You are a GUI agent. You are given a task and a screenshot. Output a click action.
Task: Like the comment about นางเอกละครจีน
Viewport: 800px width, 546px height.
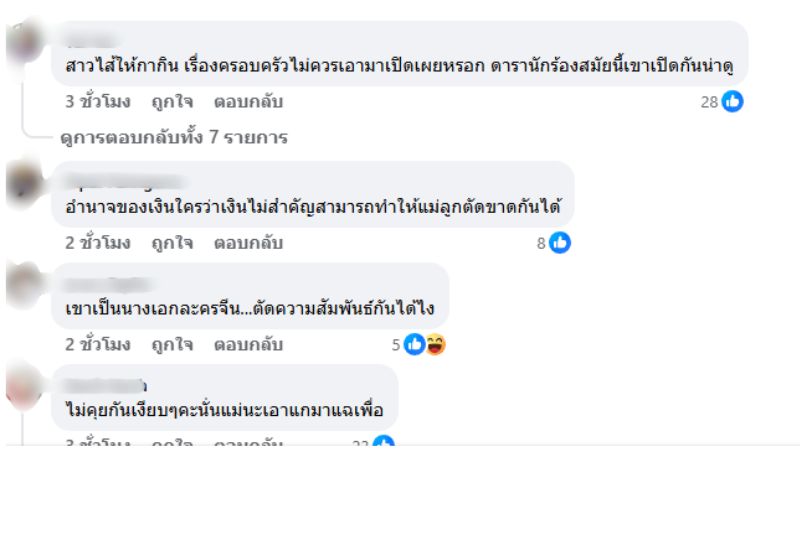pos(172,344)
